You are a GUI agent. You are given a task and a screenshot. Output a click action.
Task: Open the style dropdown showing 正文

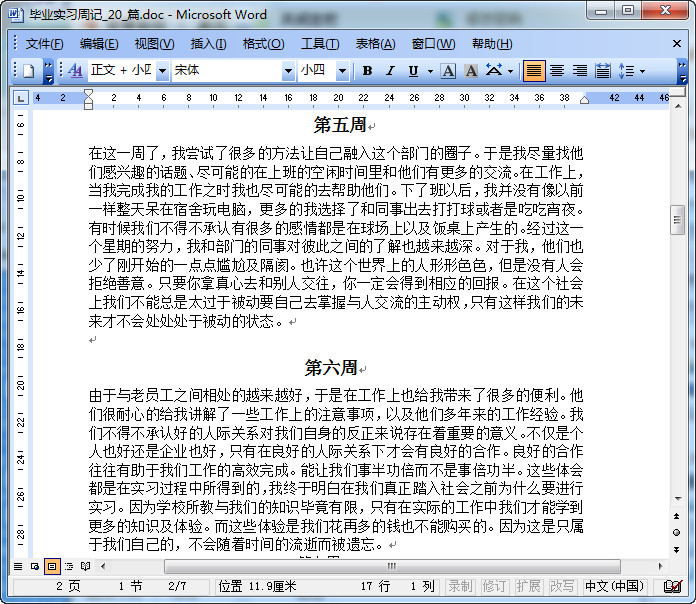pyautogui.click(x=162, y=71)
